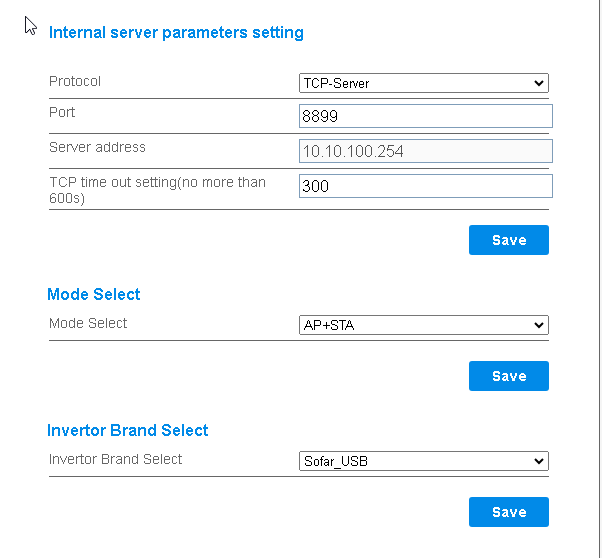Screen dimensions: 602x558
Task: Click the Internal server parameters setting heading
Action: 176,32
